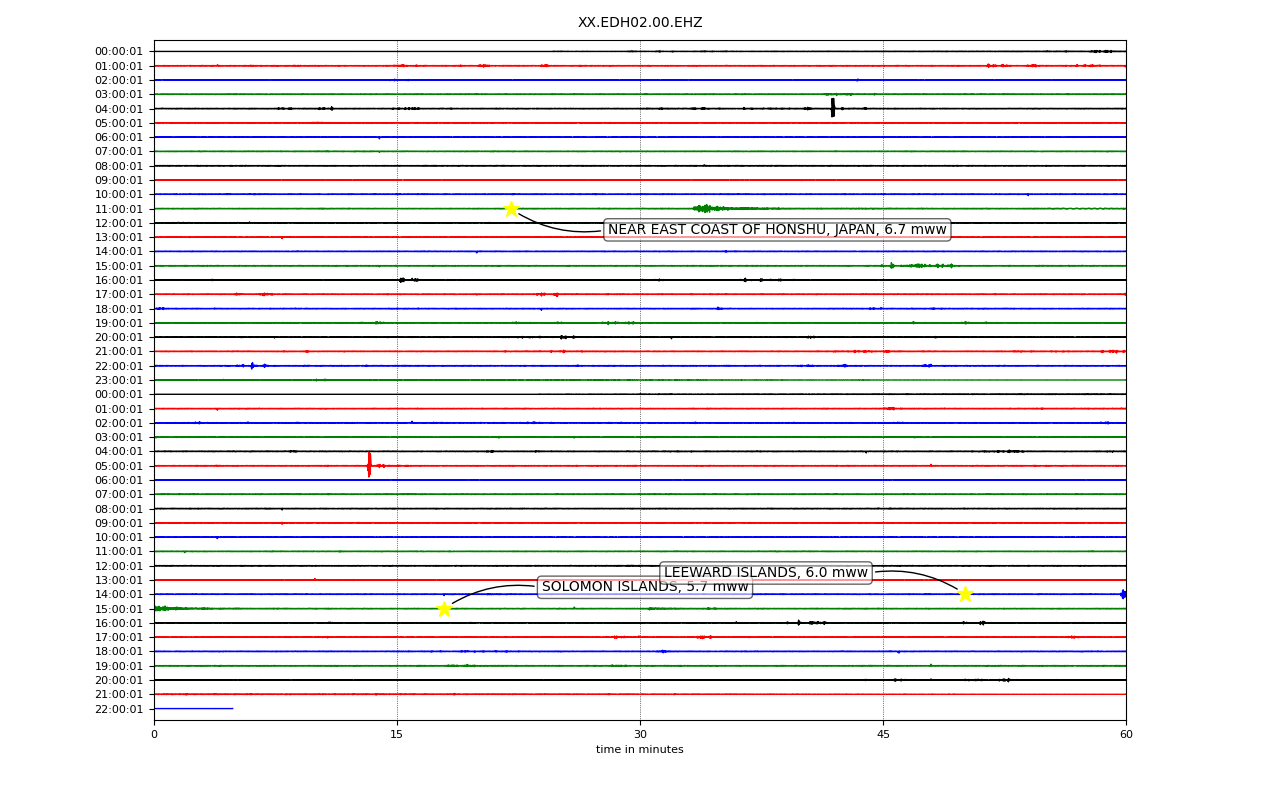Select the LEEWARD ISLANDS 6.0 mww label
Viewport: 1280px width, 800px height.
[766, 573]
